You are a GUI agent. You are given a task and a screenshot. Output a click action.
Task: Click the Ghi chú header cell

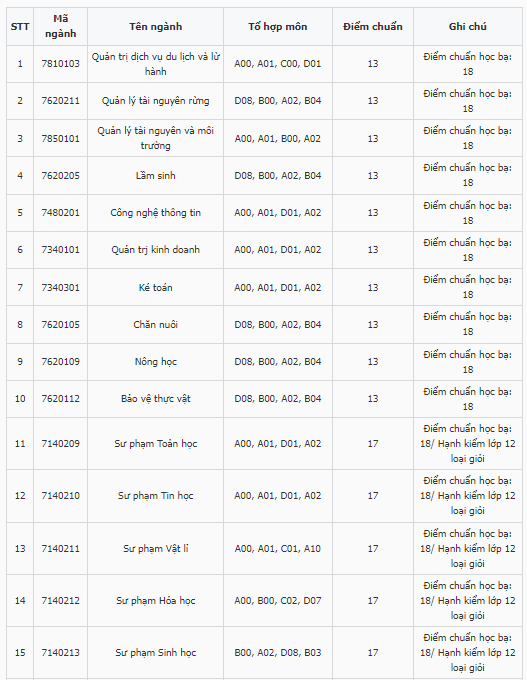coord(468,26)
